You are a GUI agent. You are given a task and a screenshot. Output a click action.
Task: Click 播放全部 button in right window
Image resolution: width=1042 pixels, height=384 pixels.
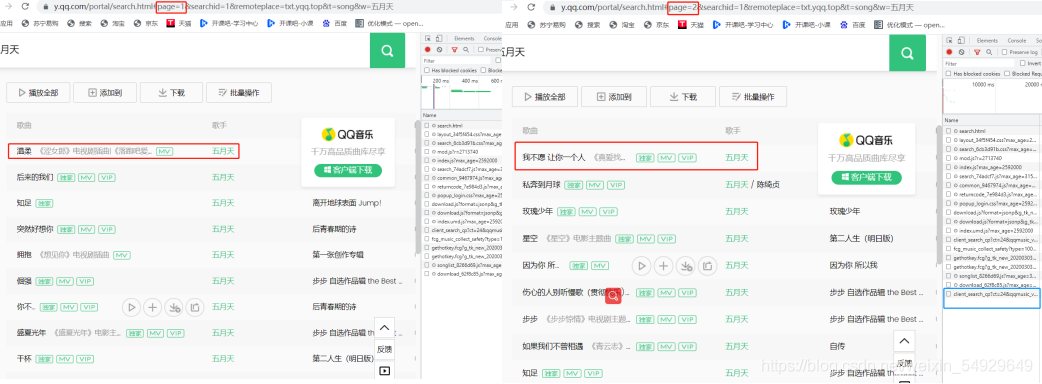pyautogui.click(x=544, y=96)
